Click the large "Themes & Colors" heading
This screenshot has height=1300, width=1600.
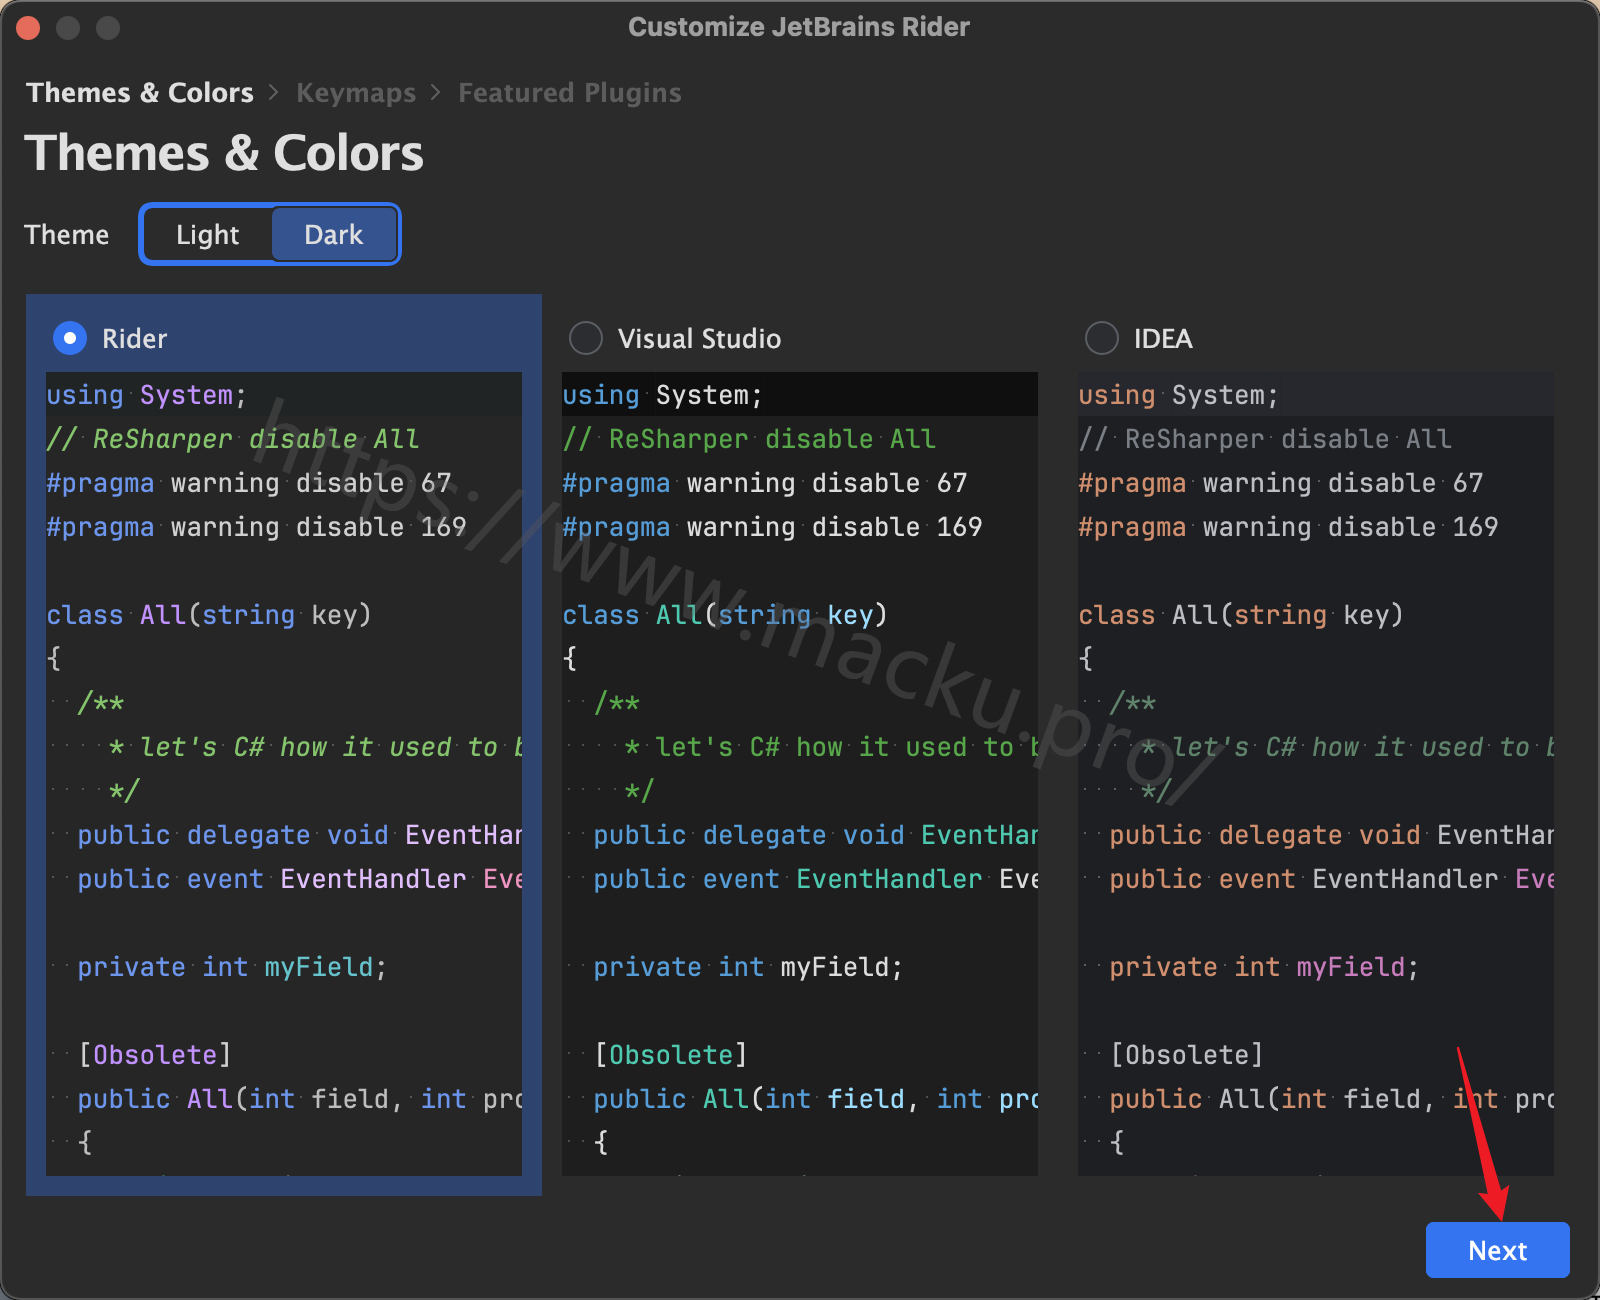click(x=224, y=153)
